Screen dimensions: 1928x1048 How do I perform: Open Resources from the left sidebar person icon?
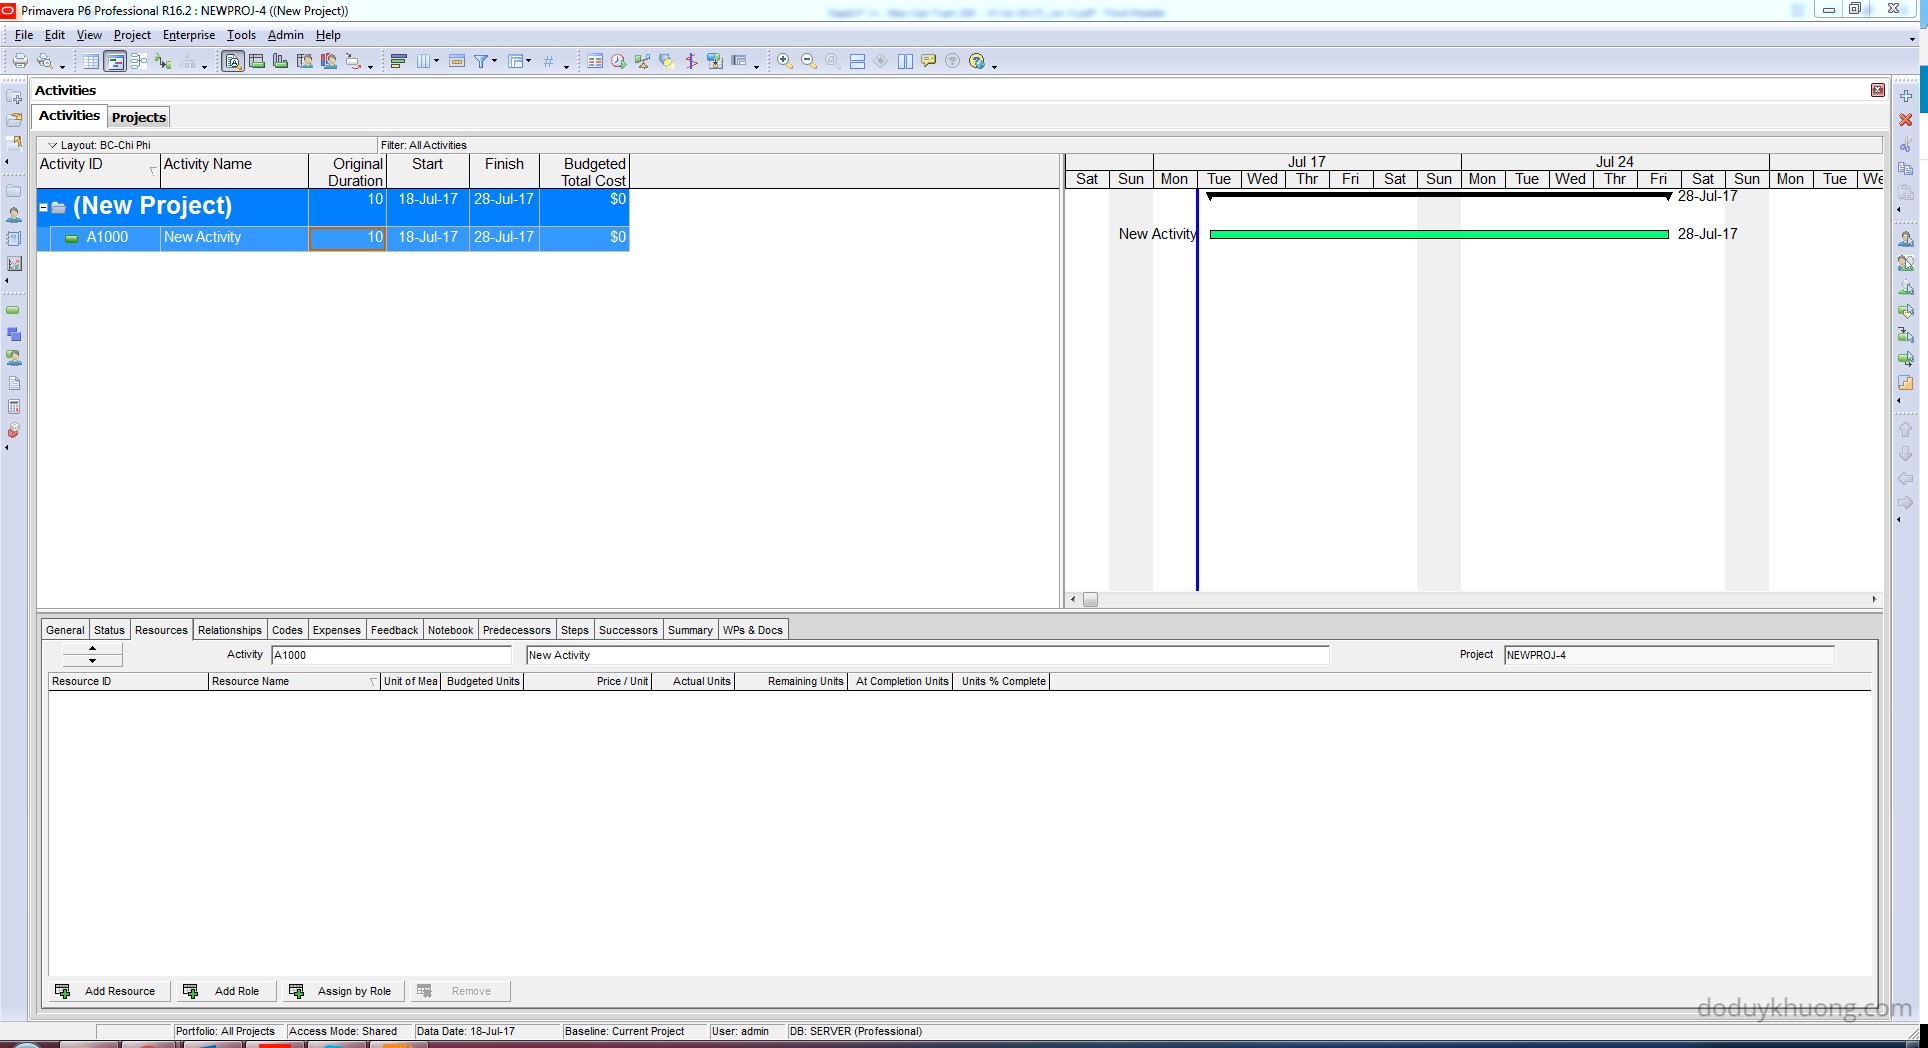click(x=14, y=215)
